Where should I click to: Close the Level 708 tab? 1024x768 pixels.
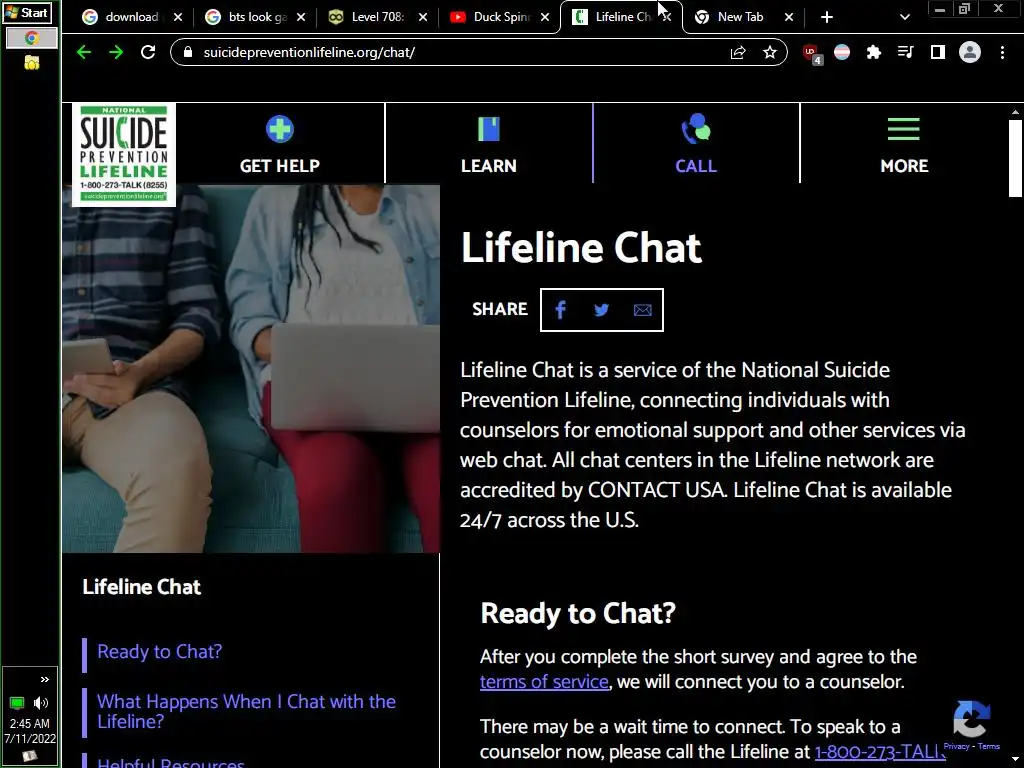point(423,17)
